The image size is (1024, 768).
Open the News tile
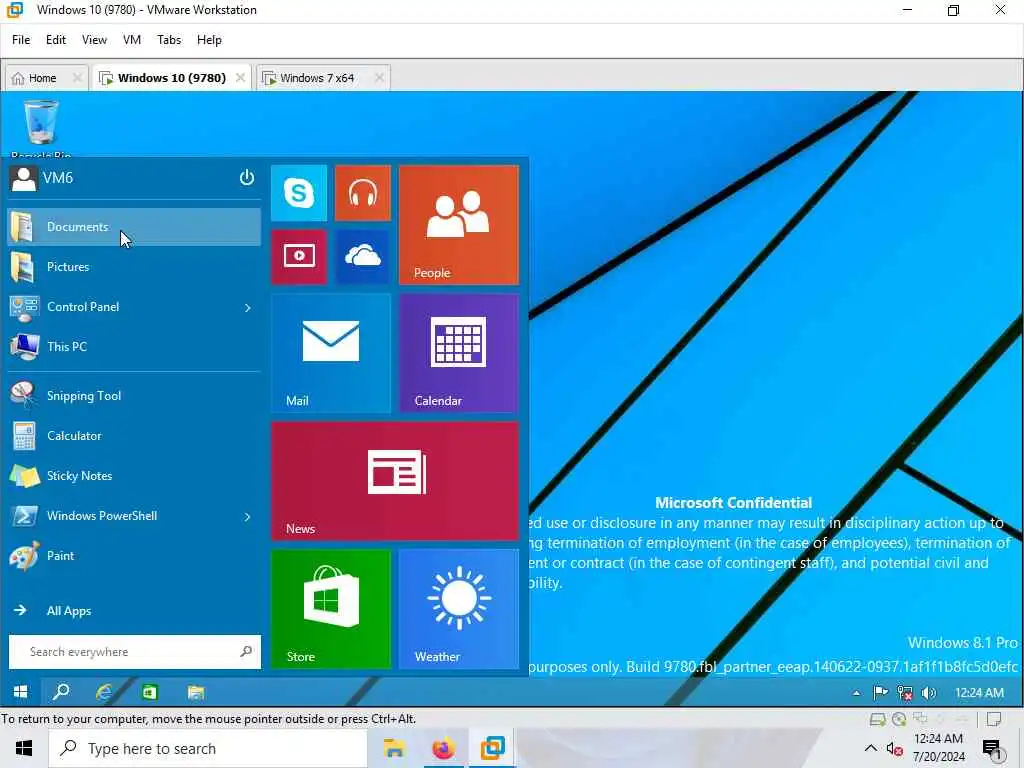click(x=394, y=481)
